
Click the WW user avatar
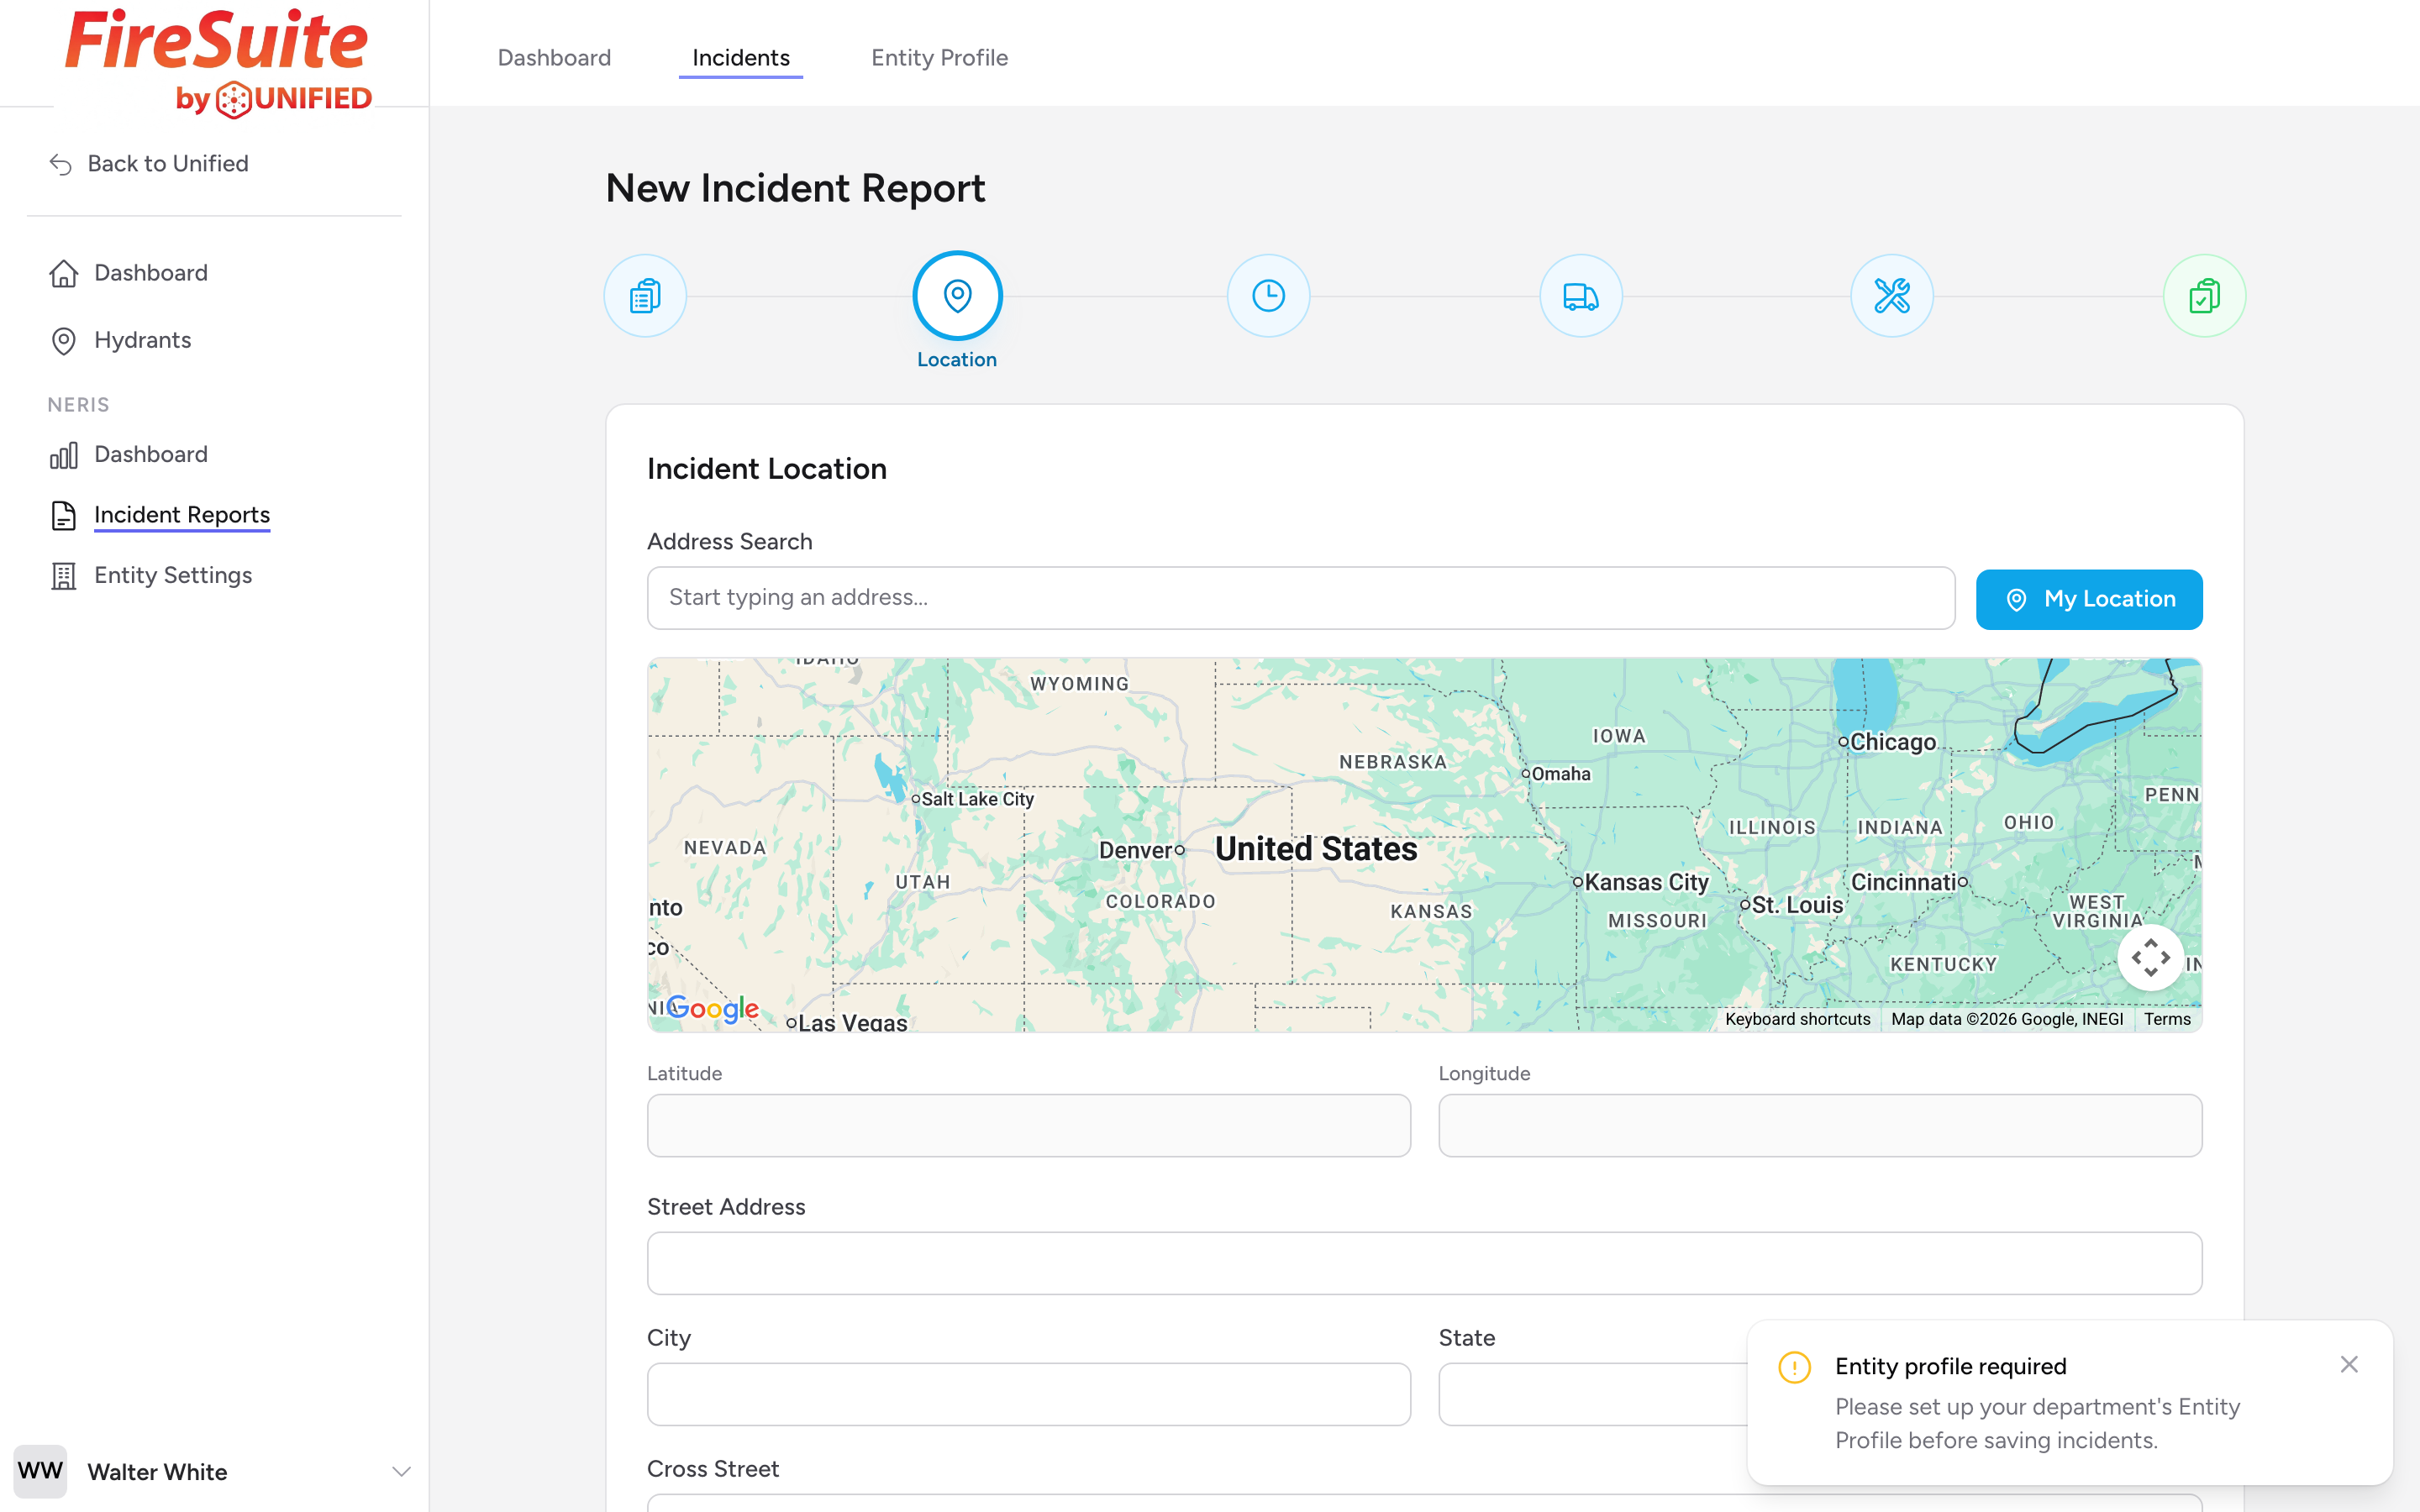pos(40,1471)
